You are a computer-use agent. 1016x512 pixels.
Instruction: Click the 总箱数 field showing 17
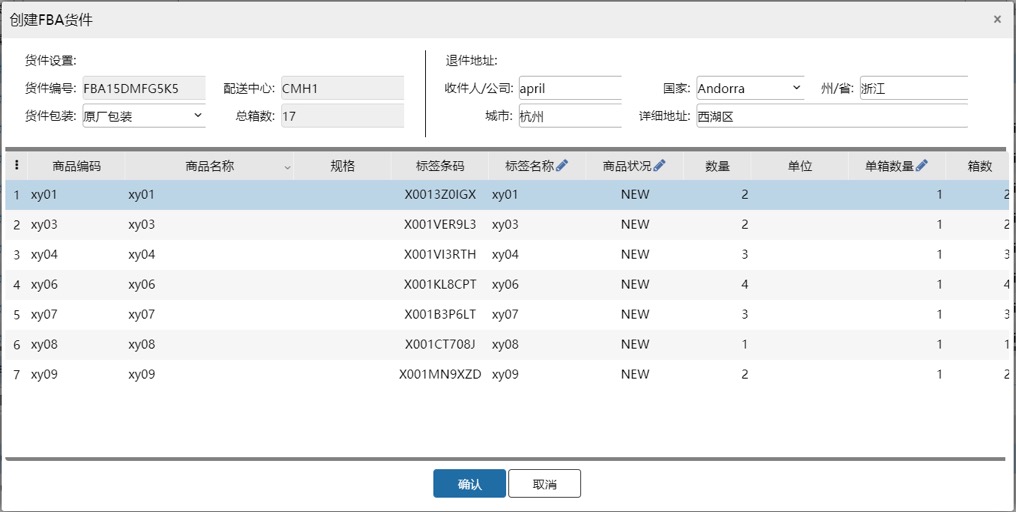click(342, 116)
